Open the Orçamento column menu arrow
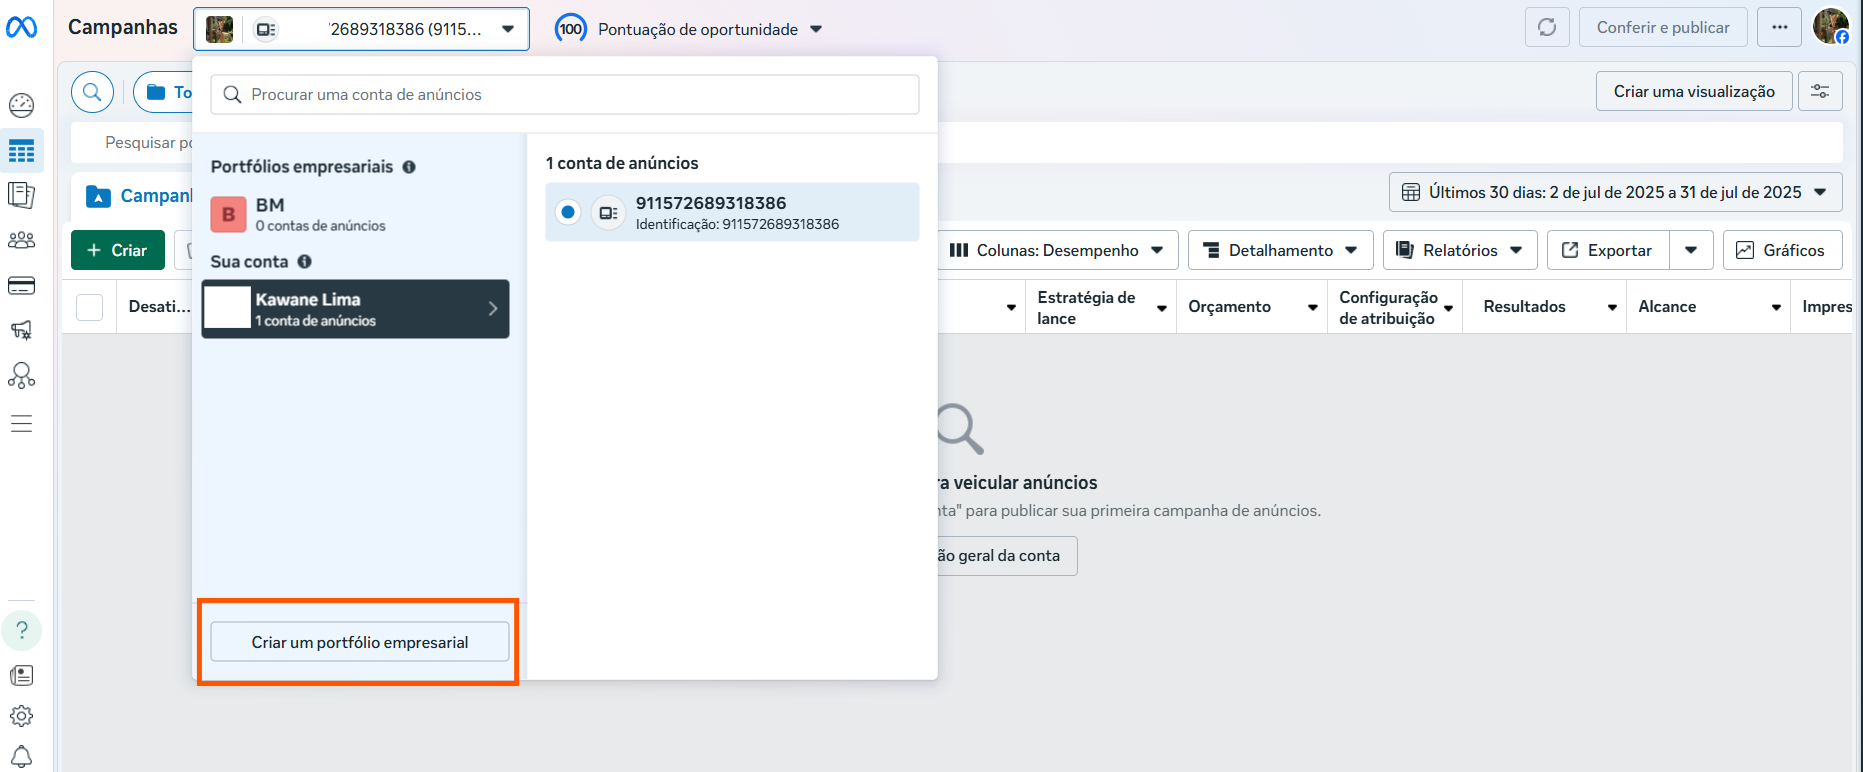Image resolution: width=1863 pixels, height=772 pixels. (1313, 308)
